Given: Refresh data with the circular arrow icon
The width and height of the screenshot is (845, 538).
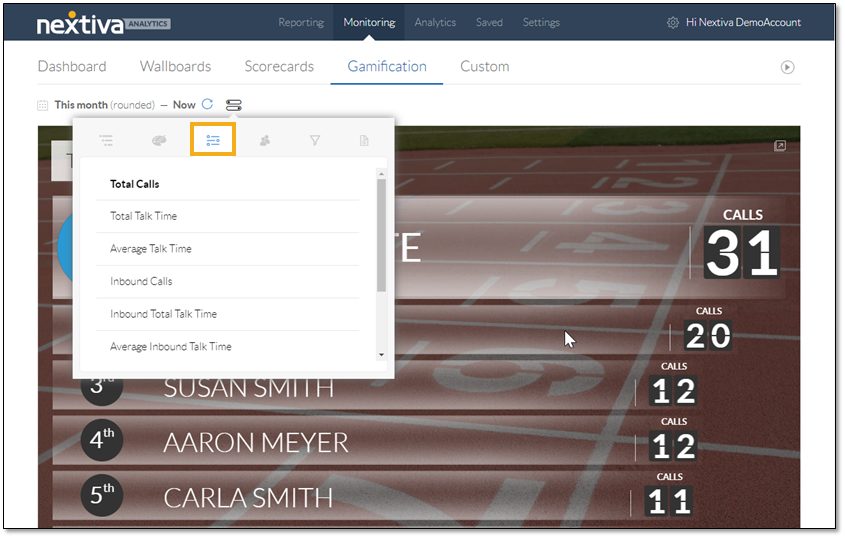Looking at the screenshot, I should tap(207, 104).
